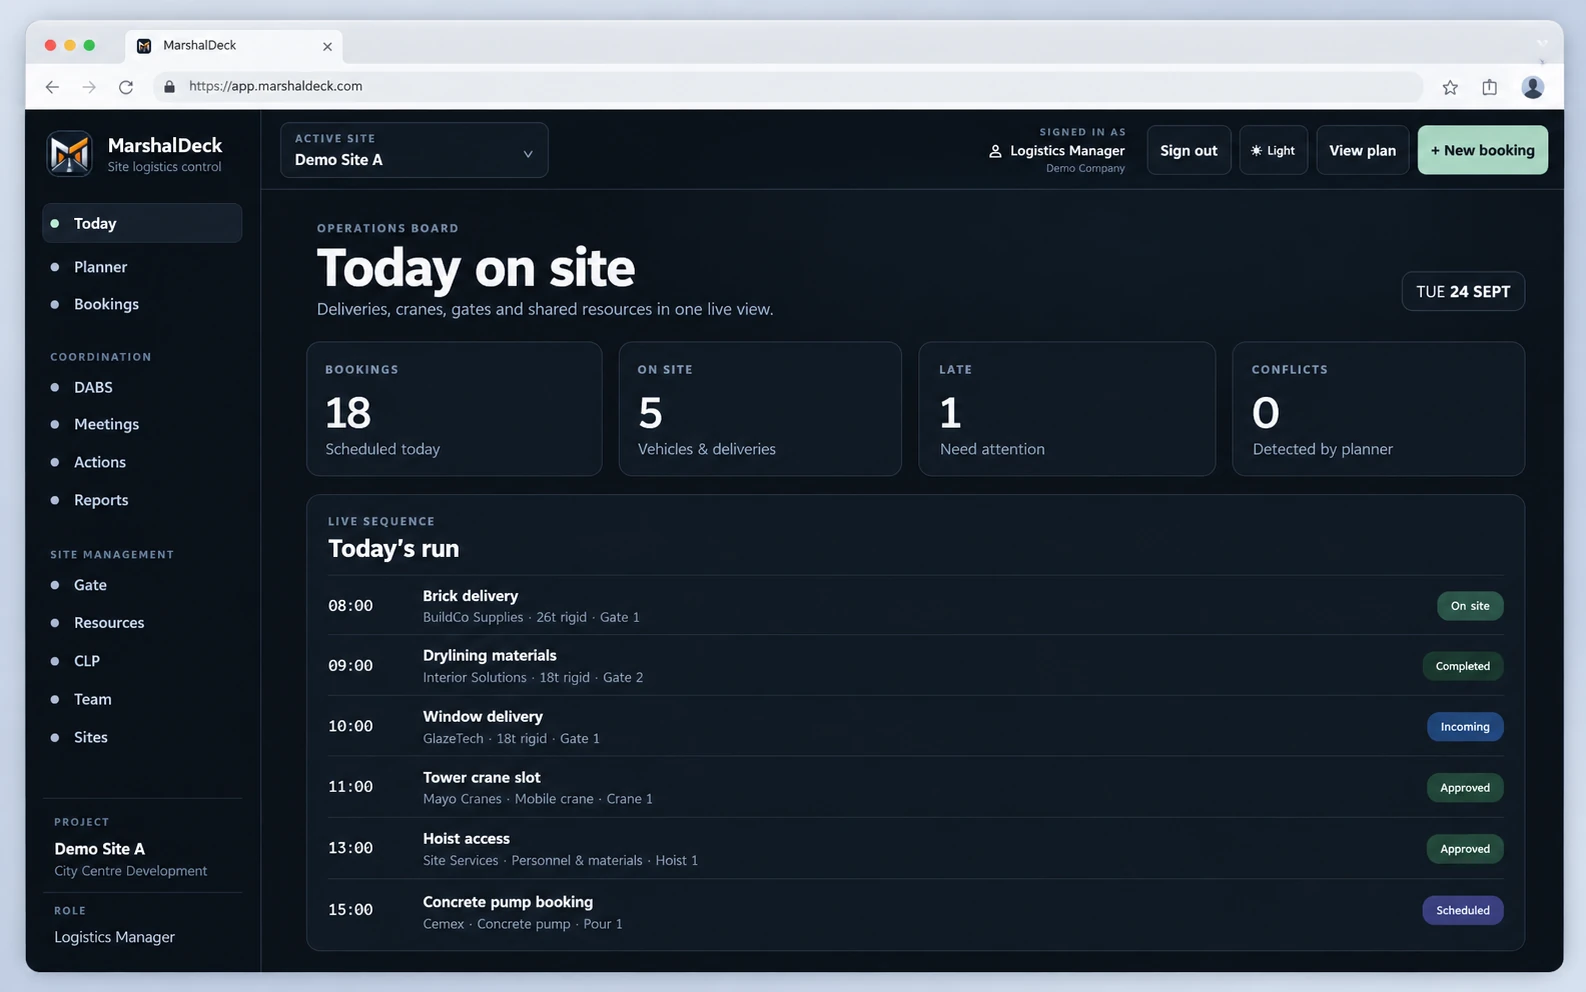This screenshot has height=992, width=1586.
Task: Open Meetings in the sidebar
Action: (x=106, y=424)
